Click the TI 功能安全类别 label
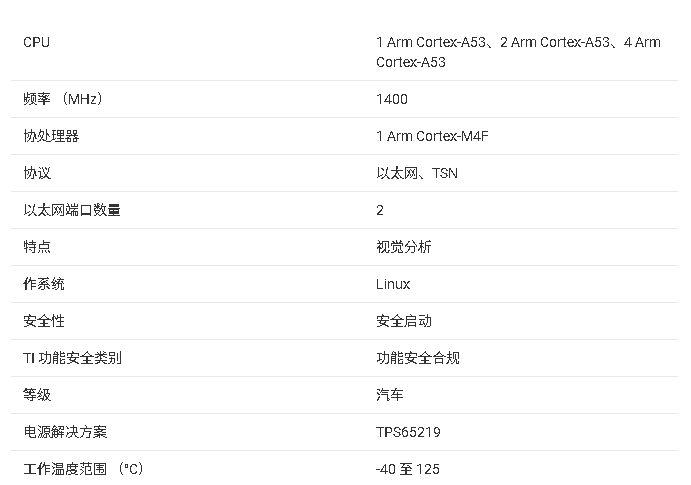This screenshot has height=485, width=691. (72, 358)
